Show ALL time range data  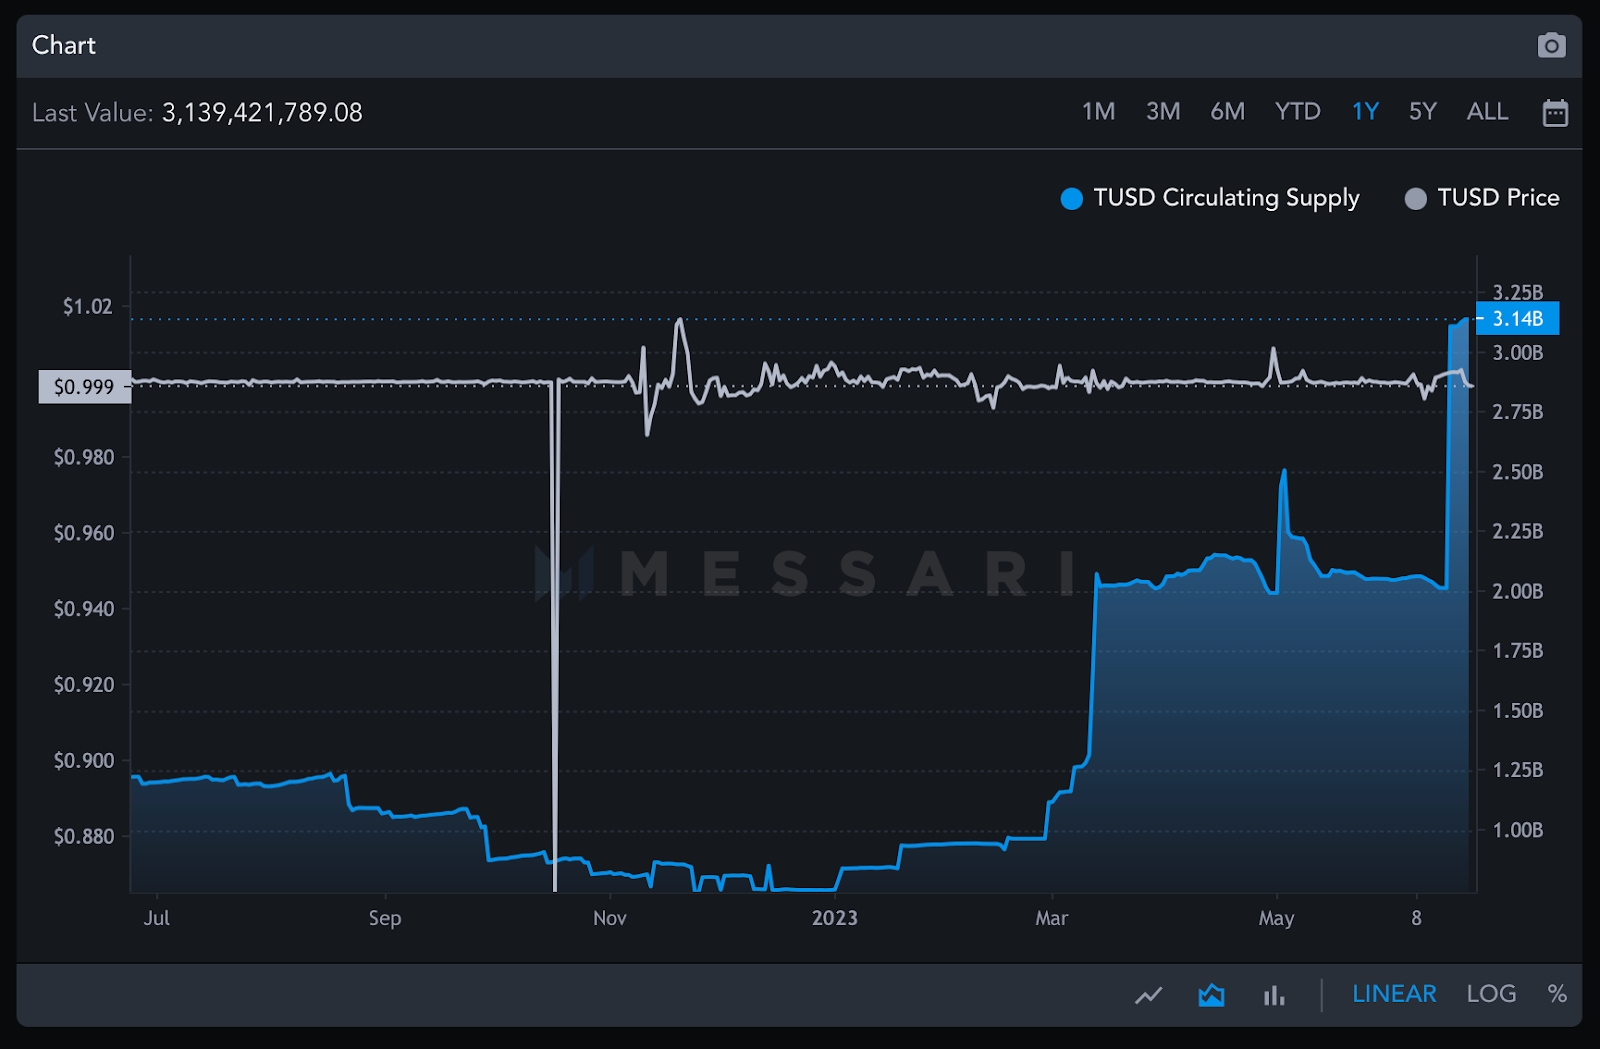pos(1487,111)
